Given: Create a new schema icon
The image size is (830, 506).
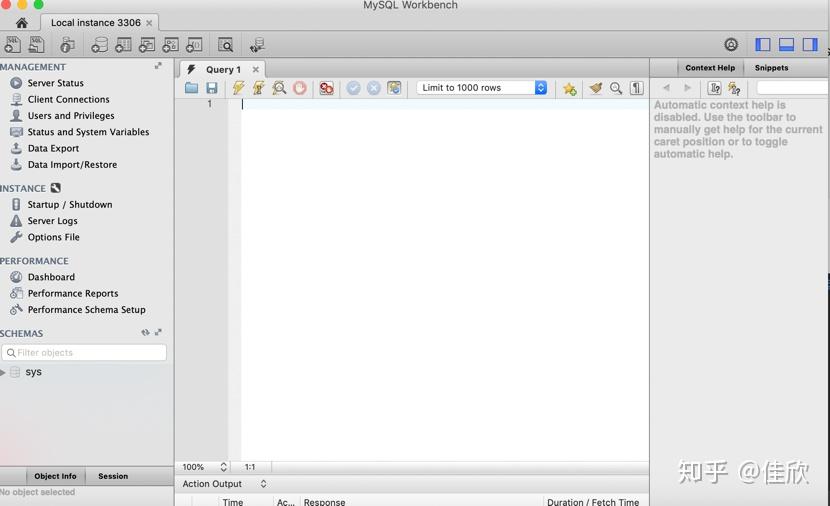Looking at the screenshot, I should click(99, 45).
